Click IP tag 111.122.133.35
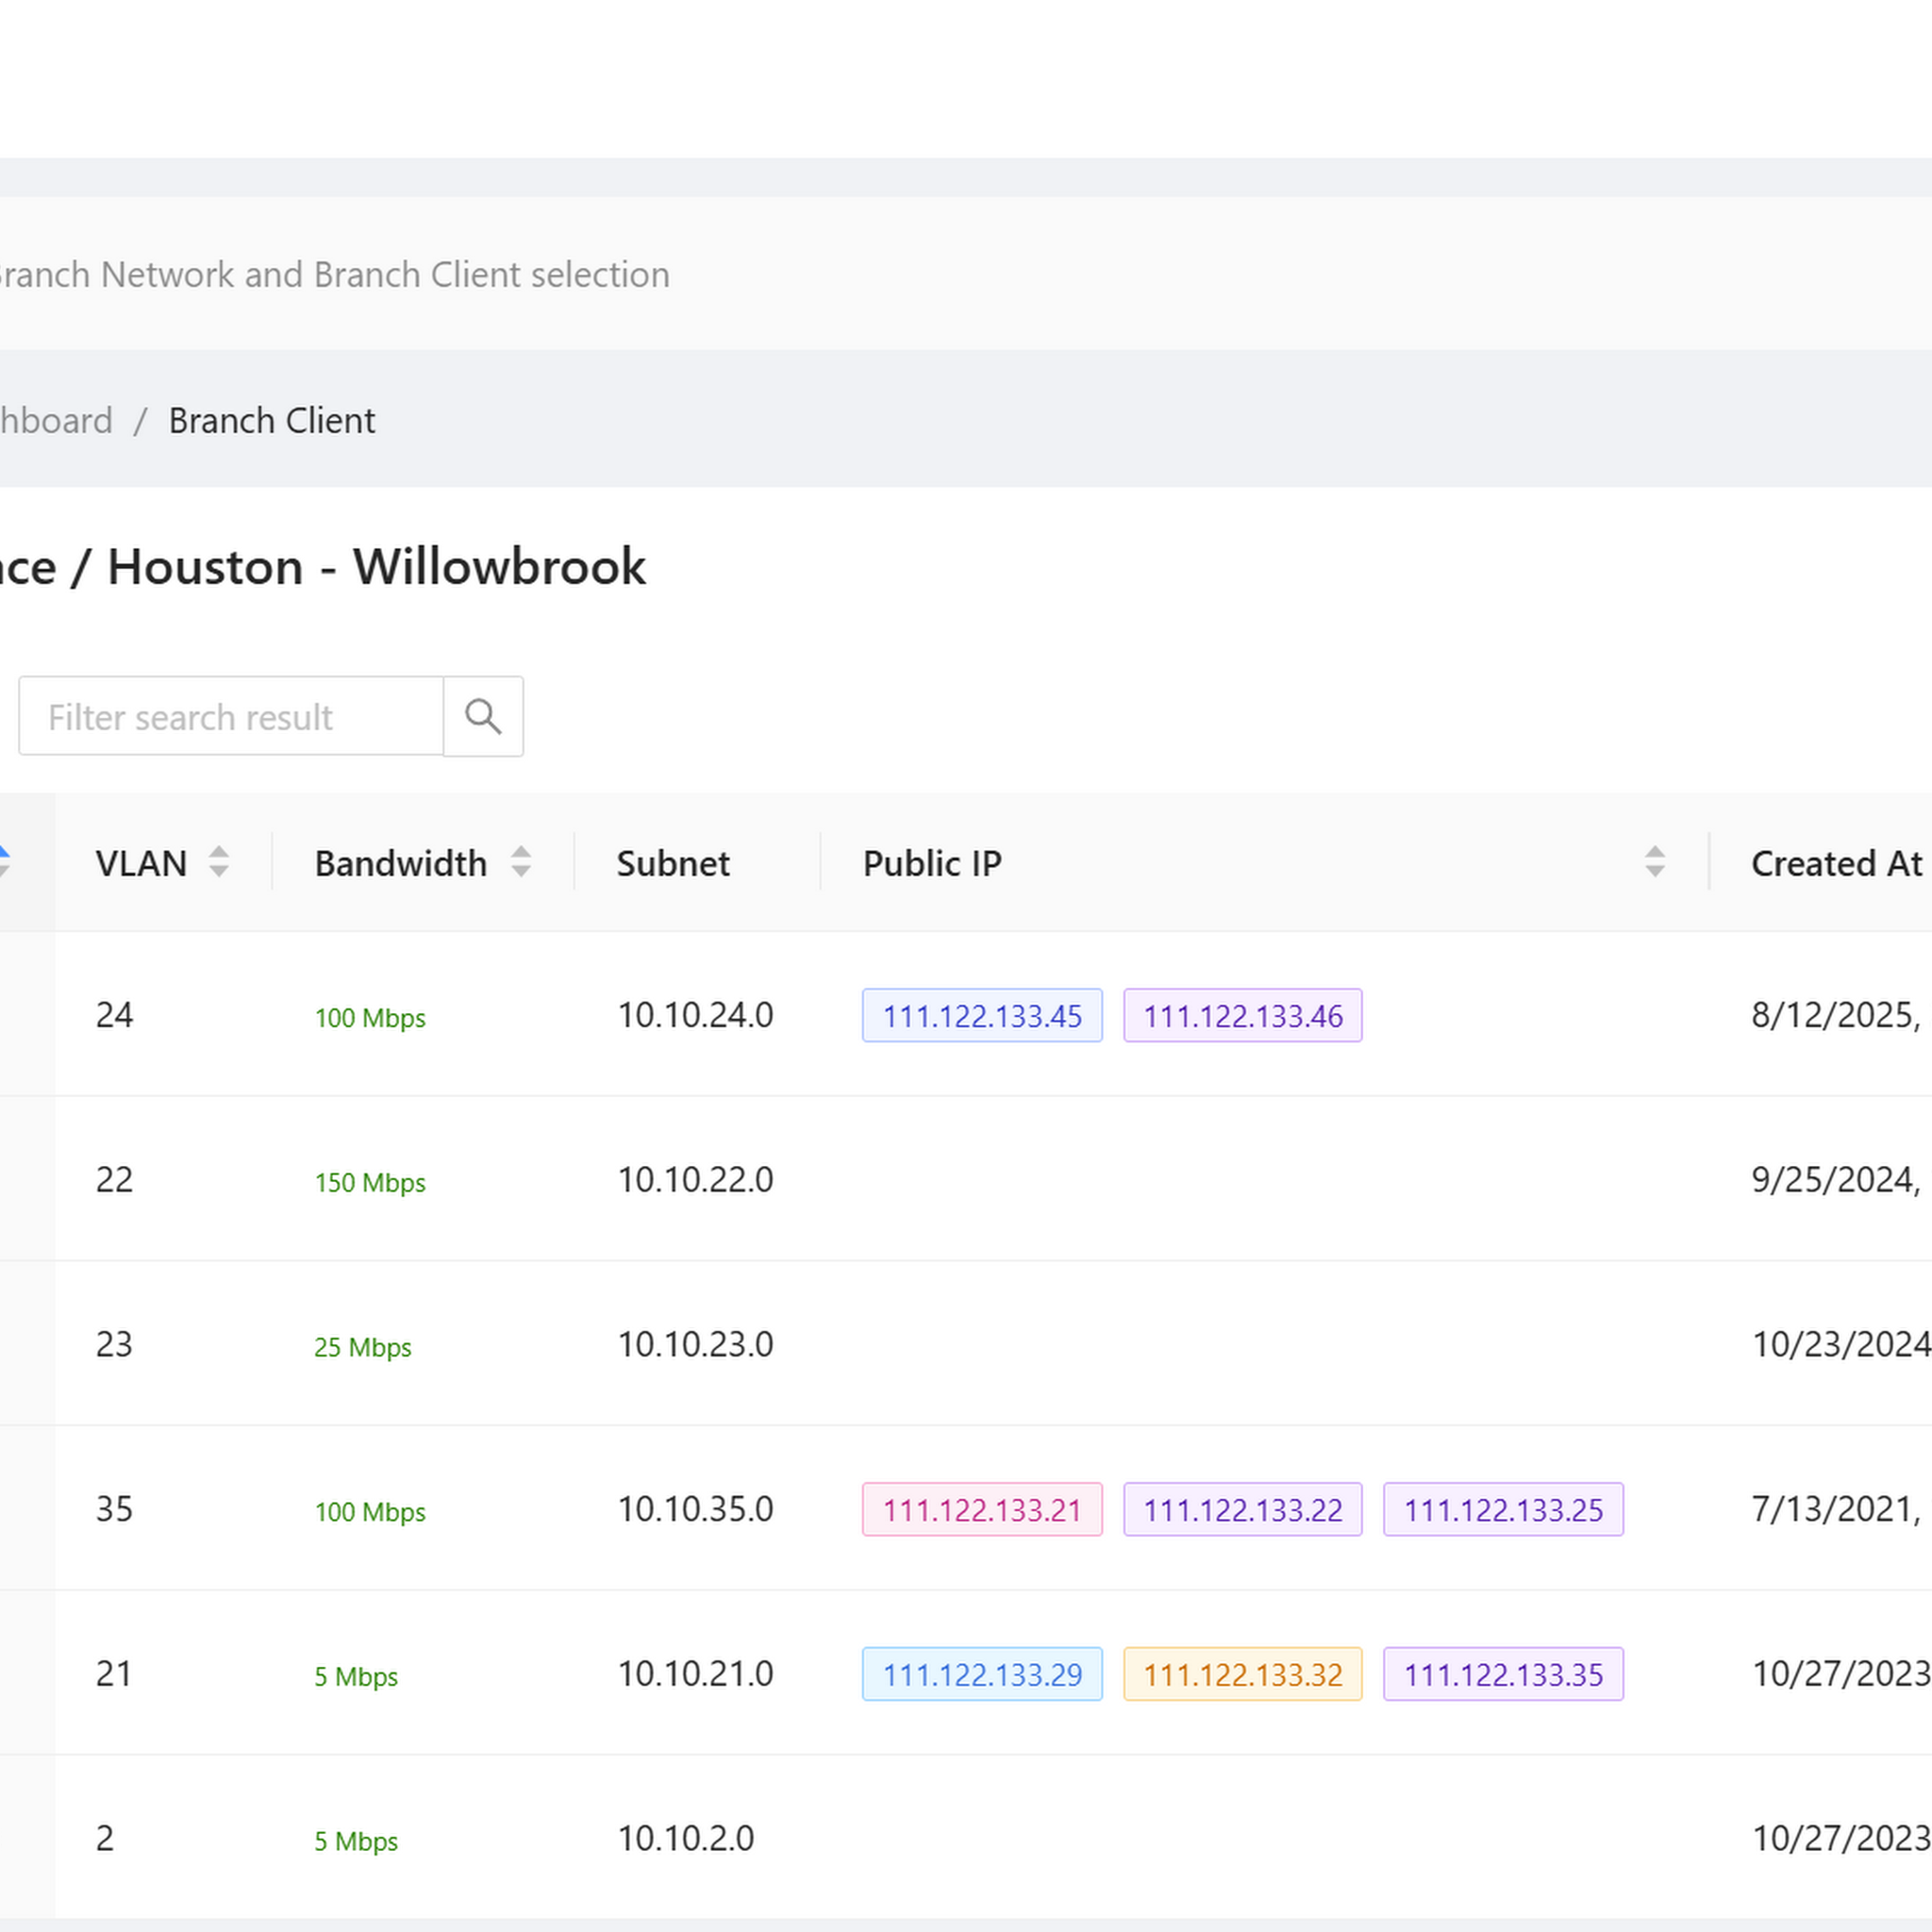Viewport: 1932px width, 1932px height. coord(1502,1674)
